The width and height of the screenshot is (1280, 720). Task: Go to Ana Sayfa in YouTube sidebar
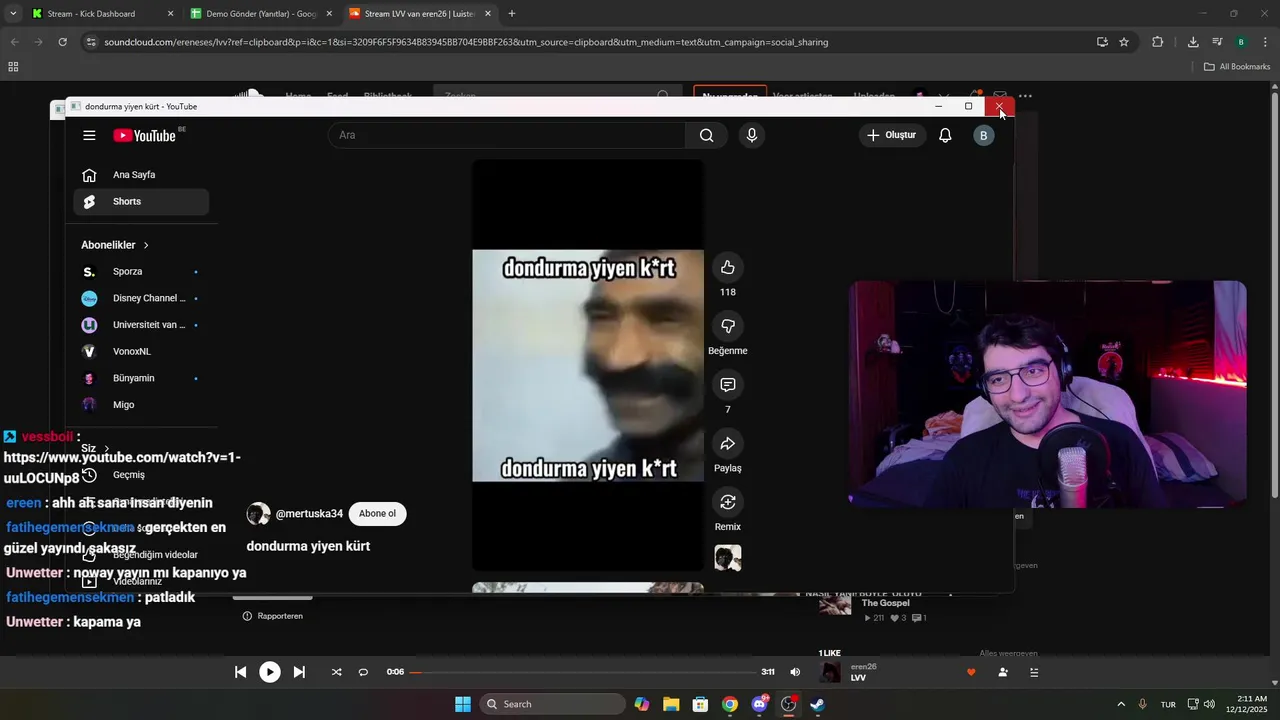pos(141,175)
